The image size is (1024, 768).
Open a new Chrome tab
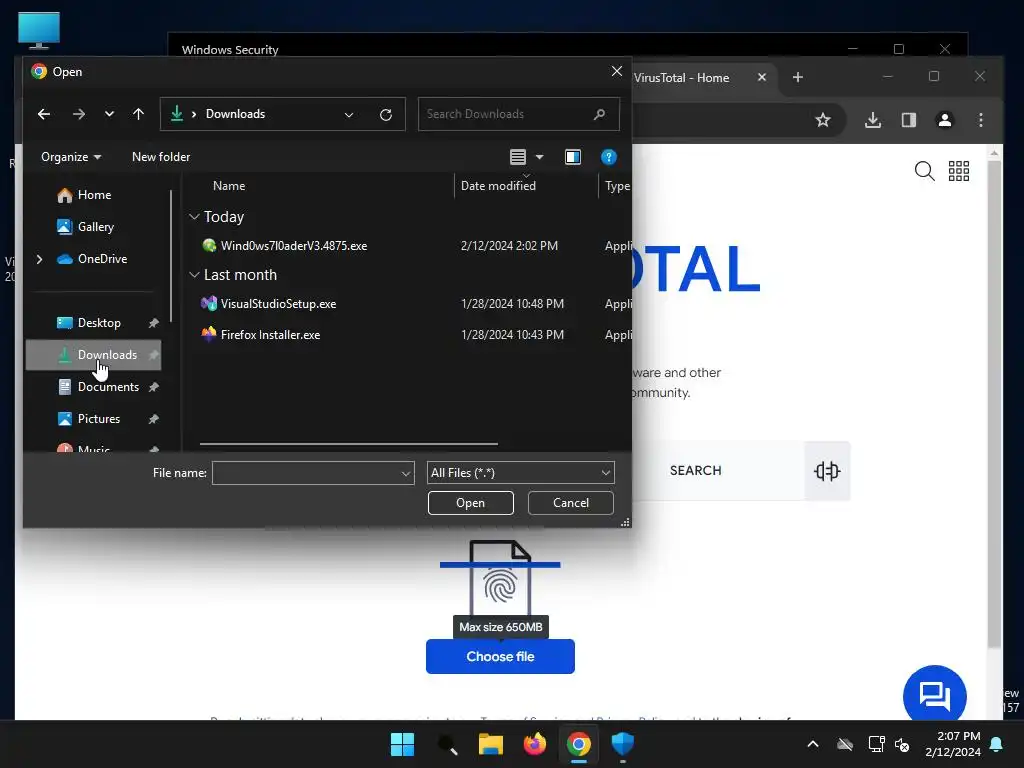pyautogui.click(x=797, y=78)
